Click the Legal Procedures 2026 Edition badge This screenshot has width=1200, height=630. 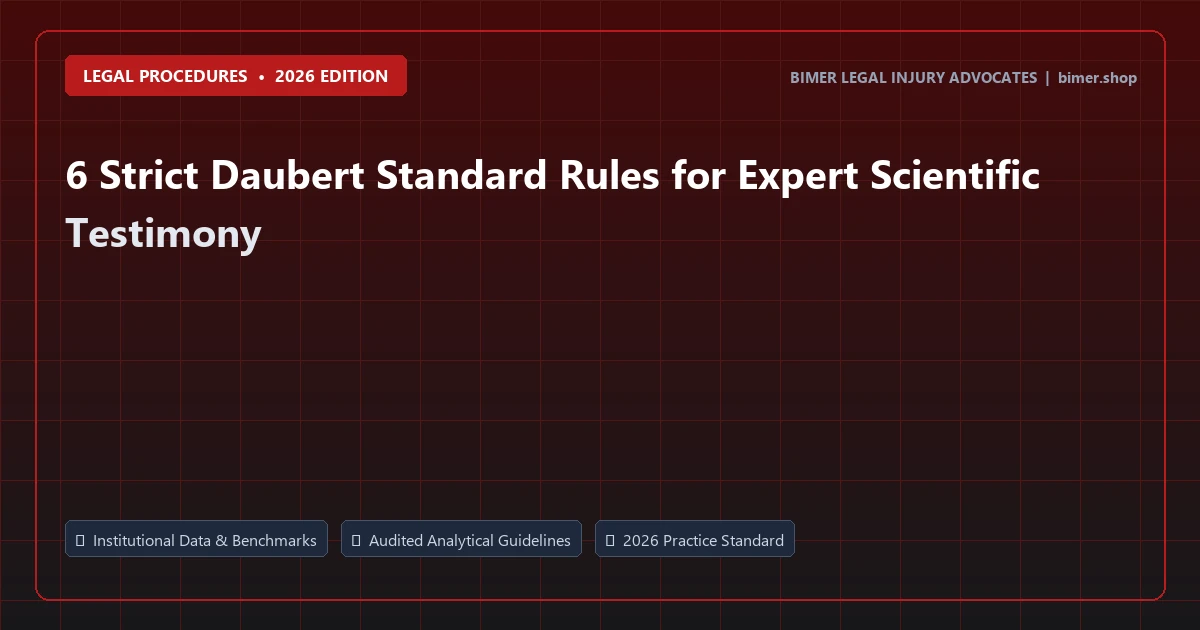click(x=236, y=76)
